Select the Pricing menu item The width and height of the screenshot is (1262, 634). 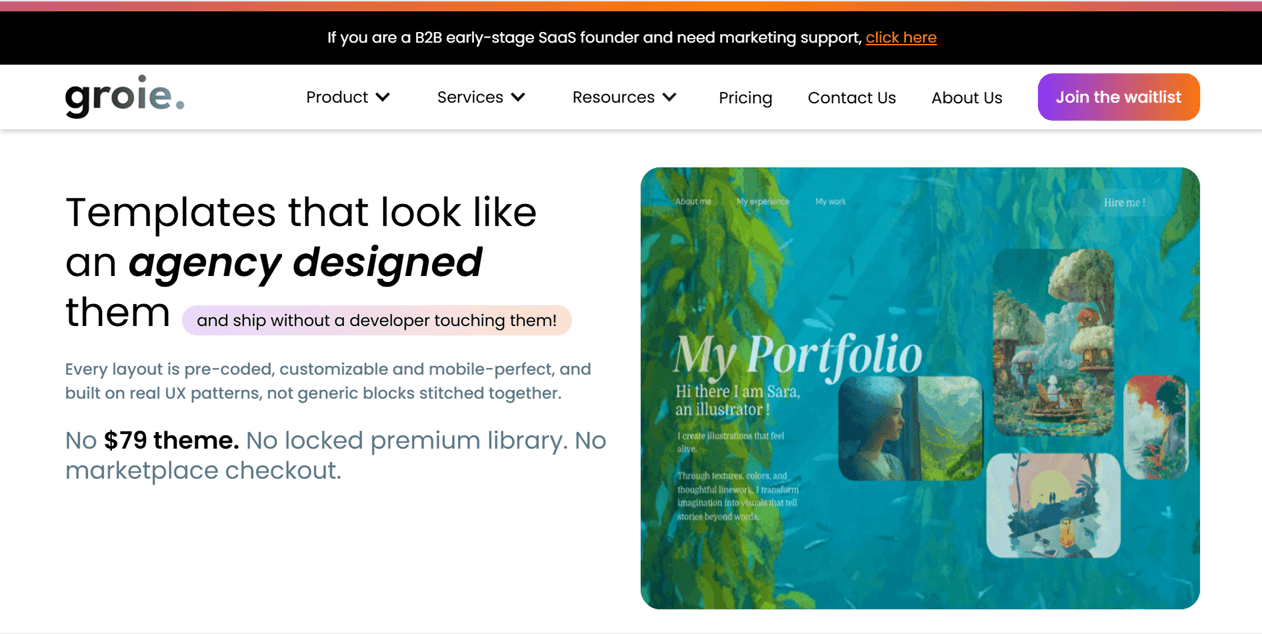745,97
